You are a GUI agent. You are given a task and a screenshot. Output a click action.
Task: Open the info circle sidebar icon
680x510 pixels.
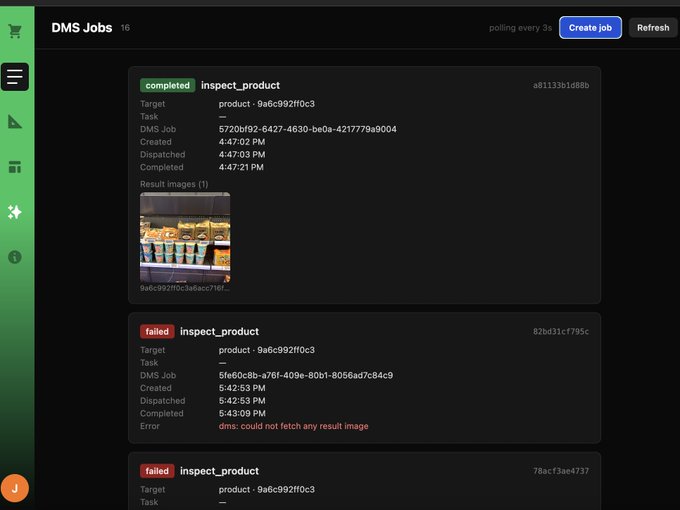pyautogui.click(x=15, y=257)
